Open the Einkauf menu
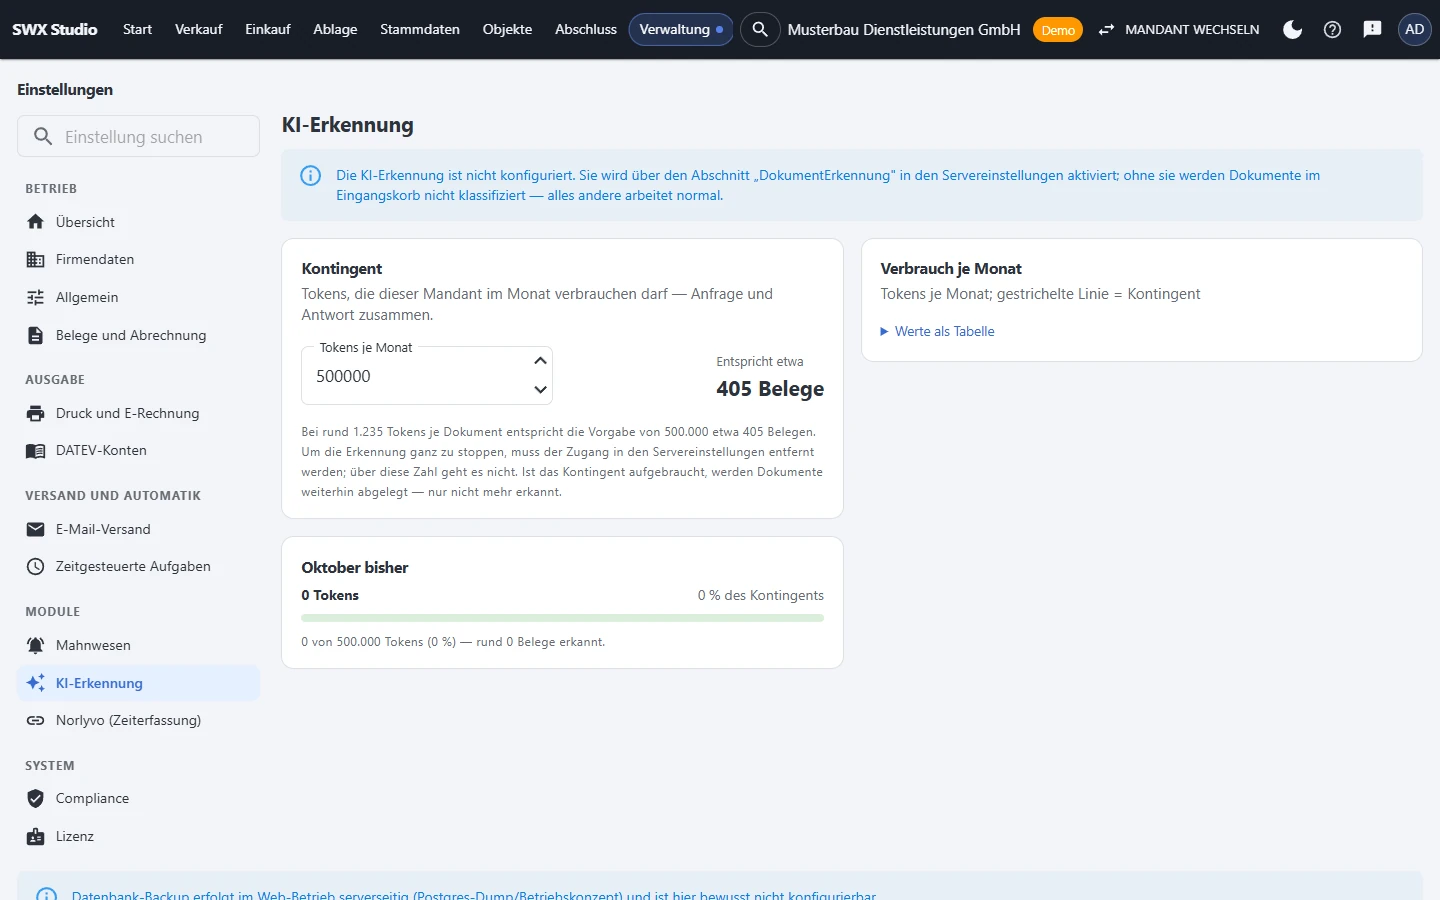Image resolution: width=1440 pixels, height=900 pixels. [x=268, y=29]
